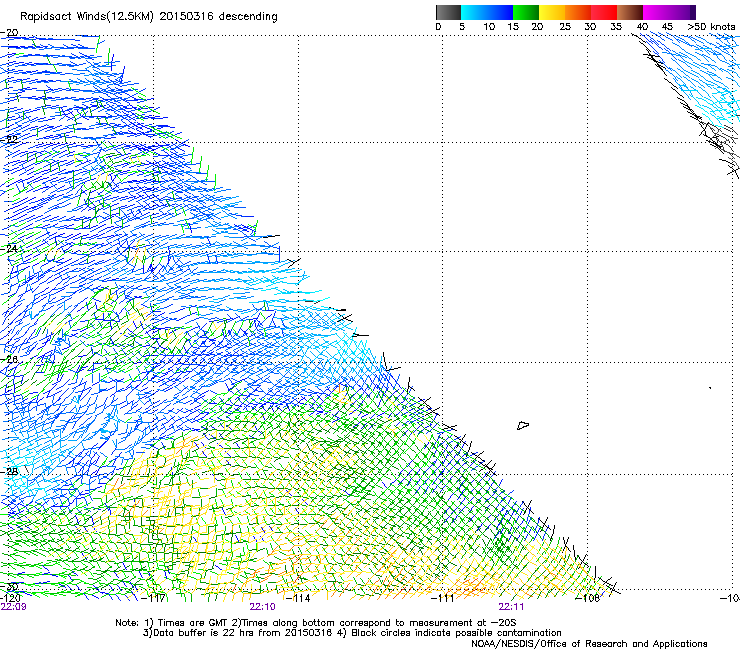The height and width of the screenshot is (650, 740).
Task: Click the purple time label 22:10
Action: pyautogui.click(x=262, y=607)
